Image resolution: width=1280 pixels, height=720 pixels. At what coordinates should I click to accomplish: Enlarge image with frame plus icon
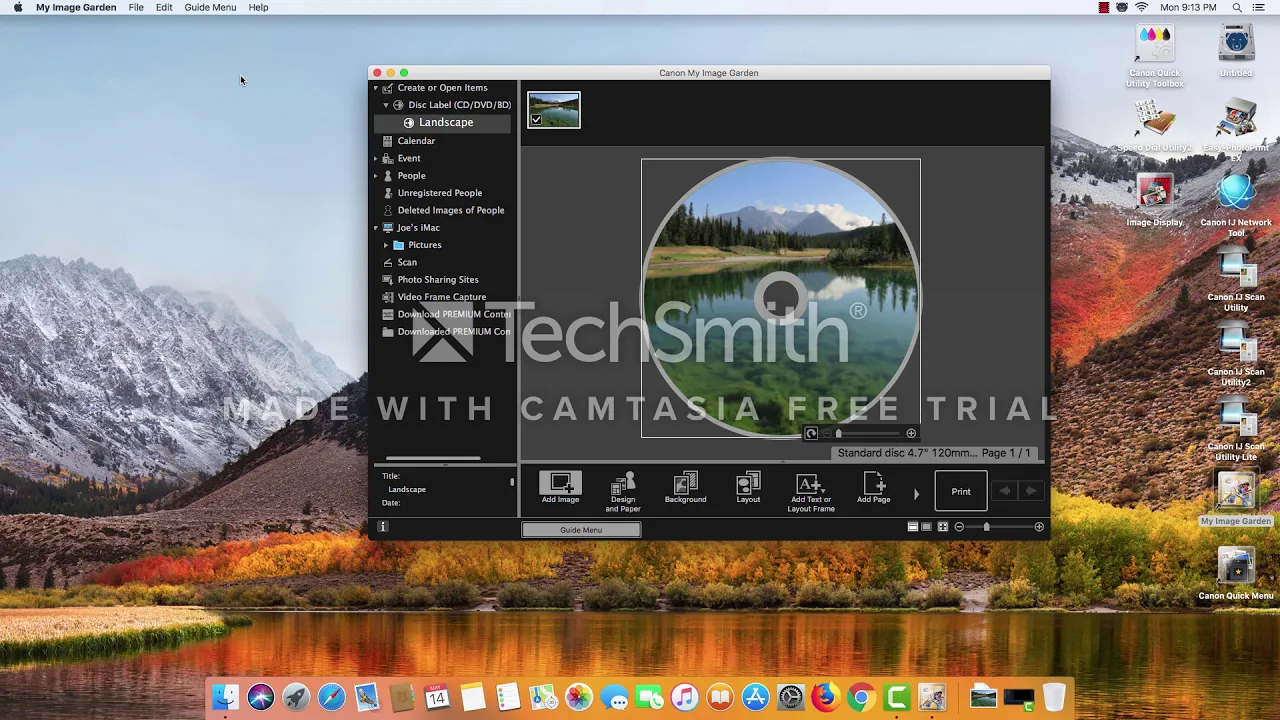click(x=911, y=433)
